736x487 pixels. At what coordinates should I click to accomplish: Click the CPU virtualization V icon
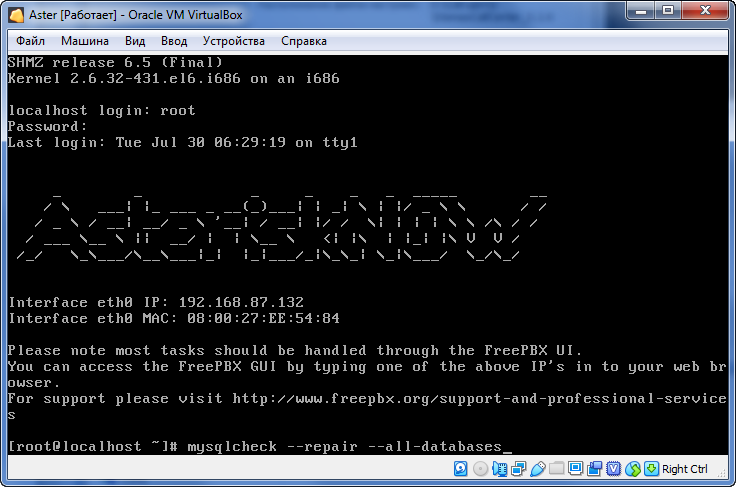(x=613, y=469)
